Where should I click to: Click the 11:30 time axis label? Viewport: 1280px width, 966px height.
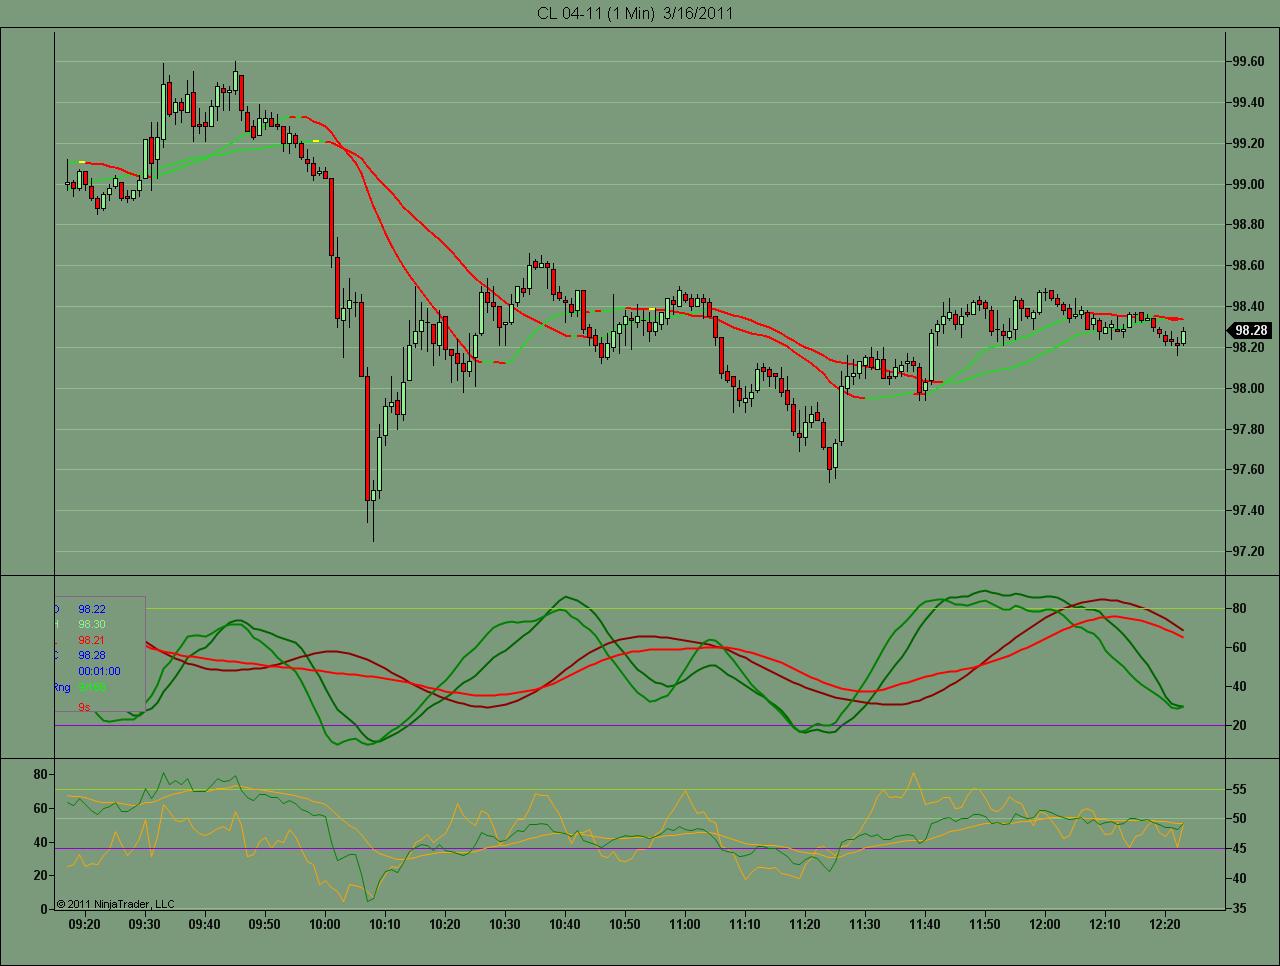865,925
